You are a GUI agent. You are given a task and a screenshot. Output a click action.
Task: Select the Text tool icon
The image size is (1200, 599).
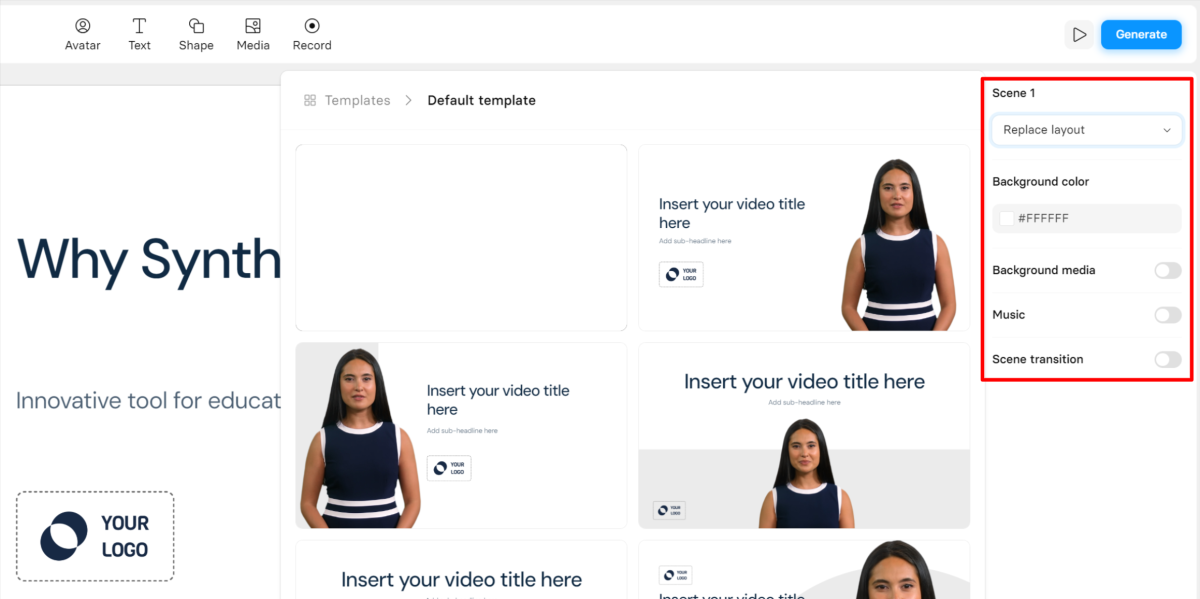coord(139,26)
